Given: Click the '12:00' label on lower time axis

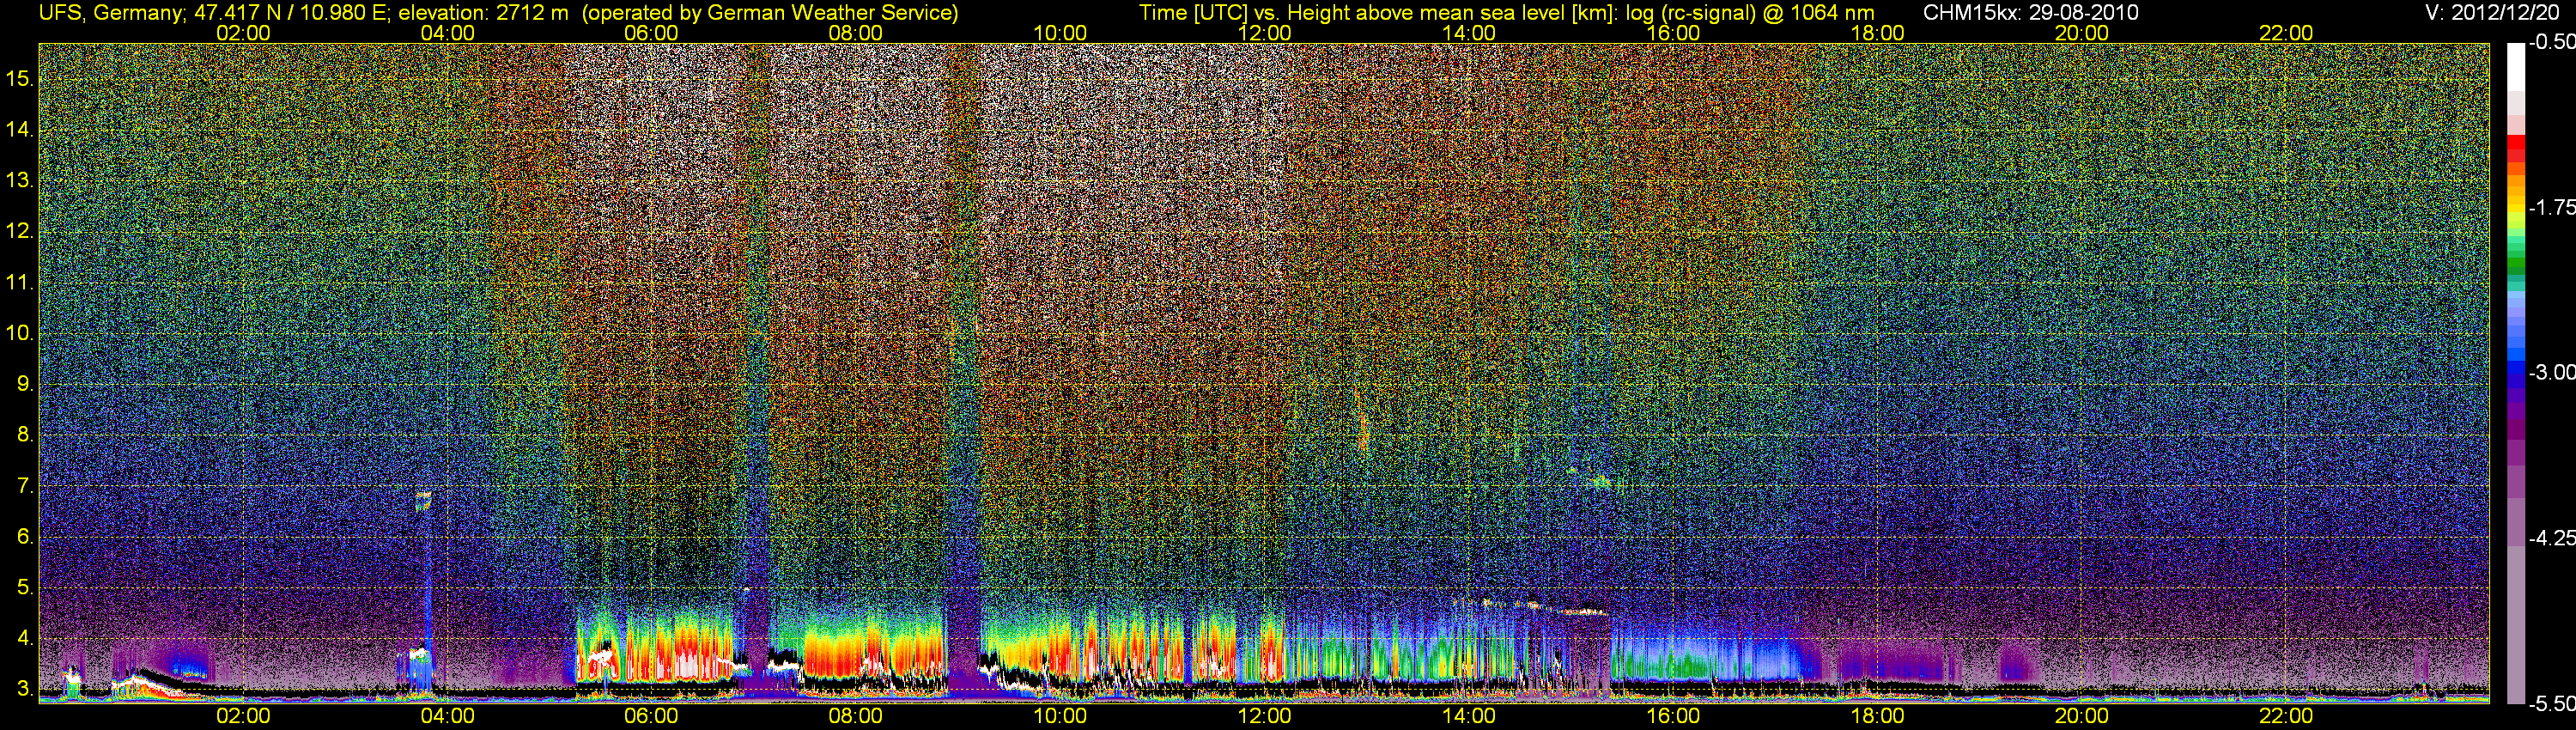Looking at the screenshot, I should 1264,716.
